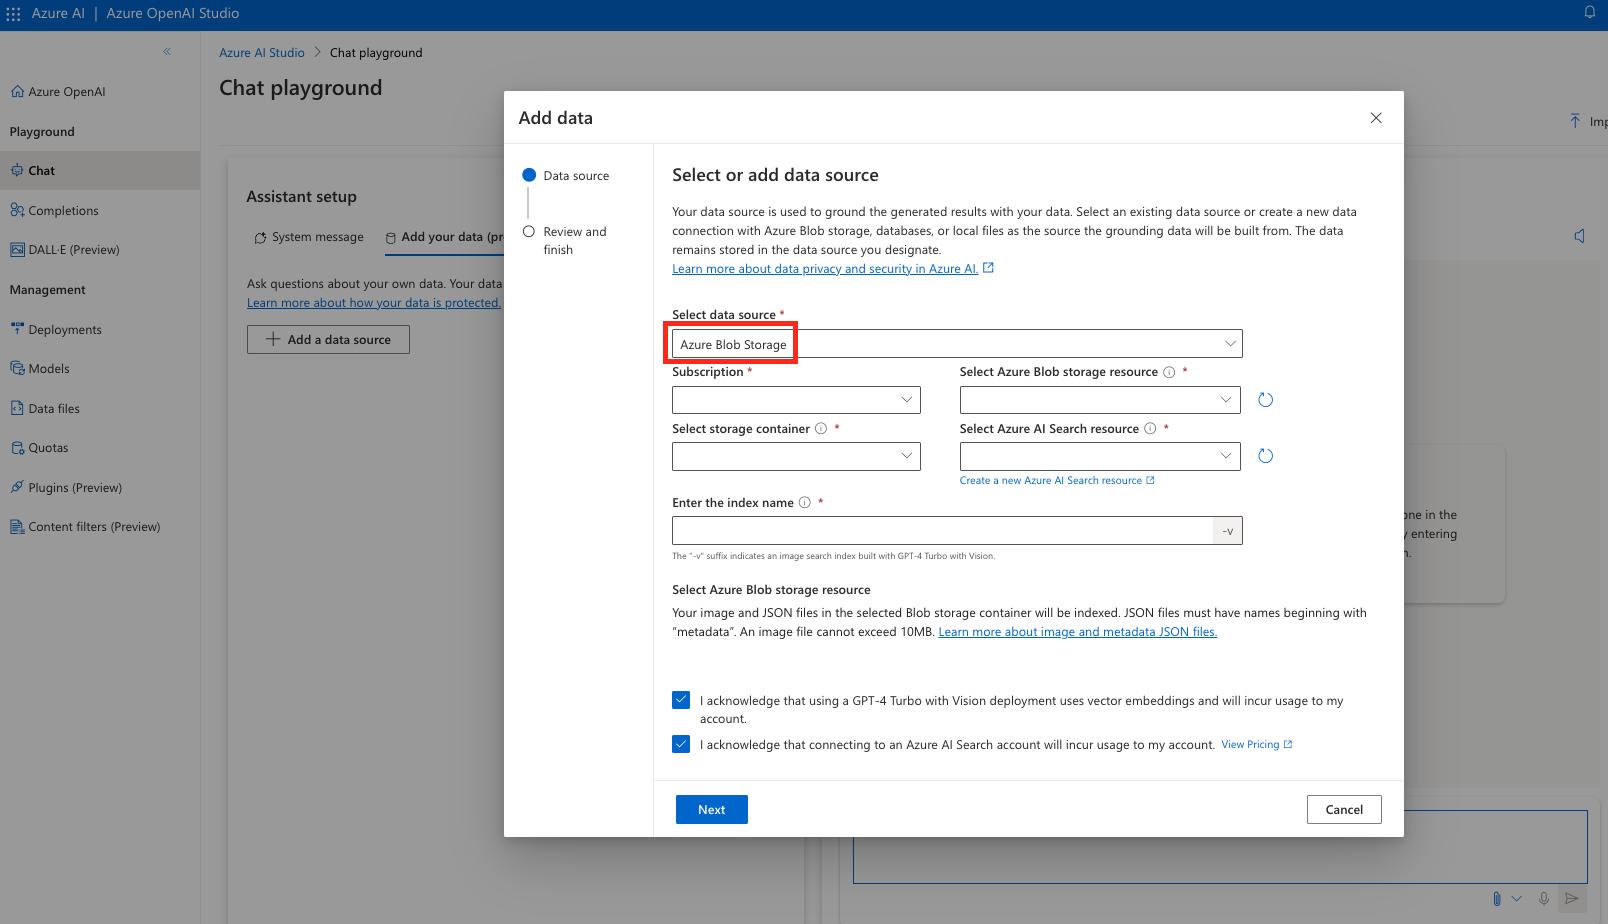Click the Add a data source button

(328, 340)
